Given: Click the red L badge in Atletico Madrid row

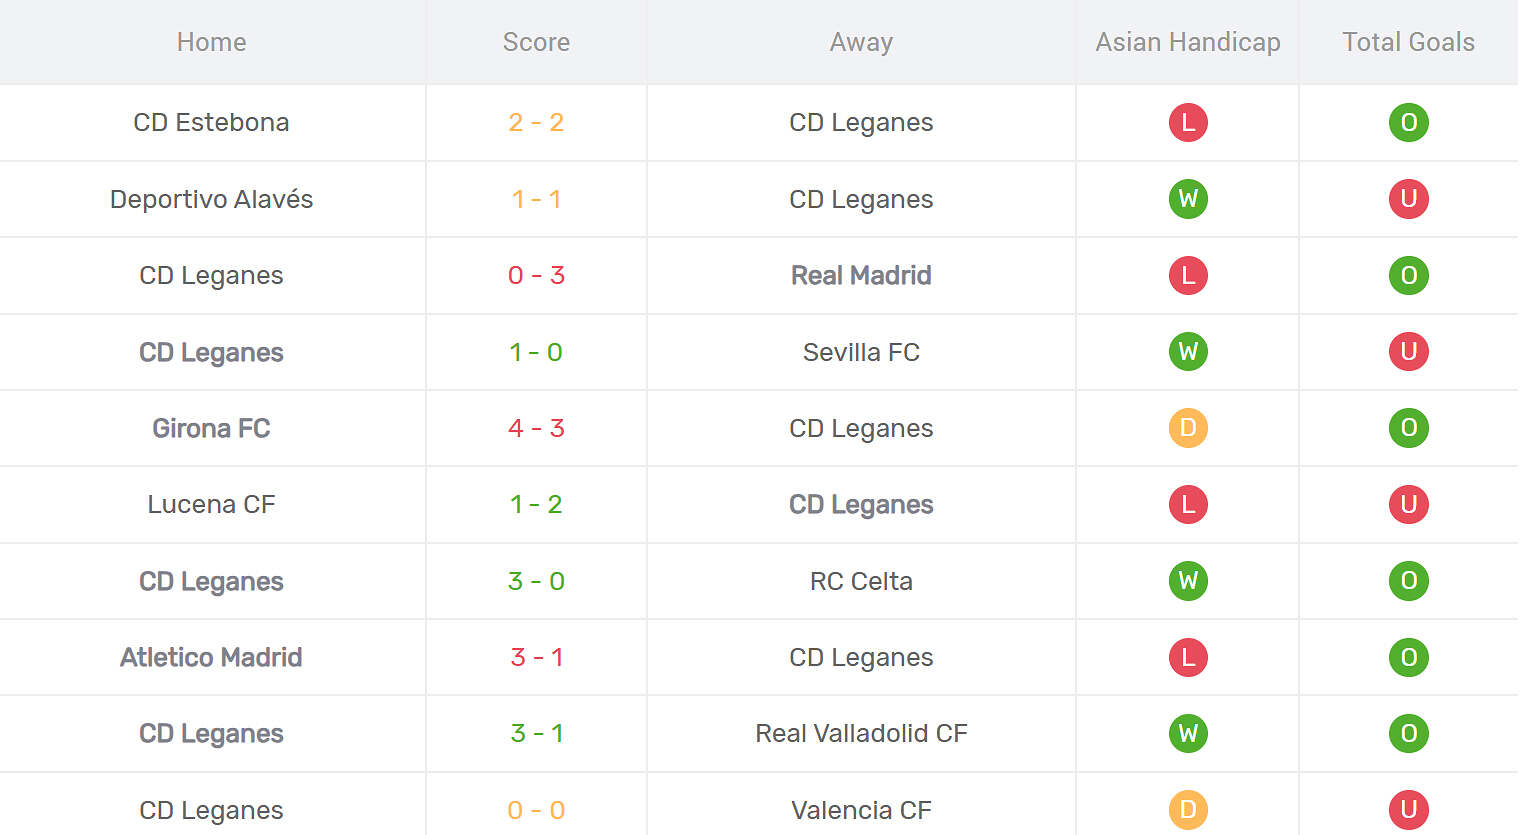Looking at the screenshot, I should coord(1188,657).
